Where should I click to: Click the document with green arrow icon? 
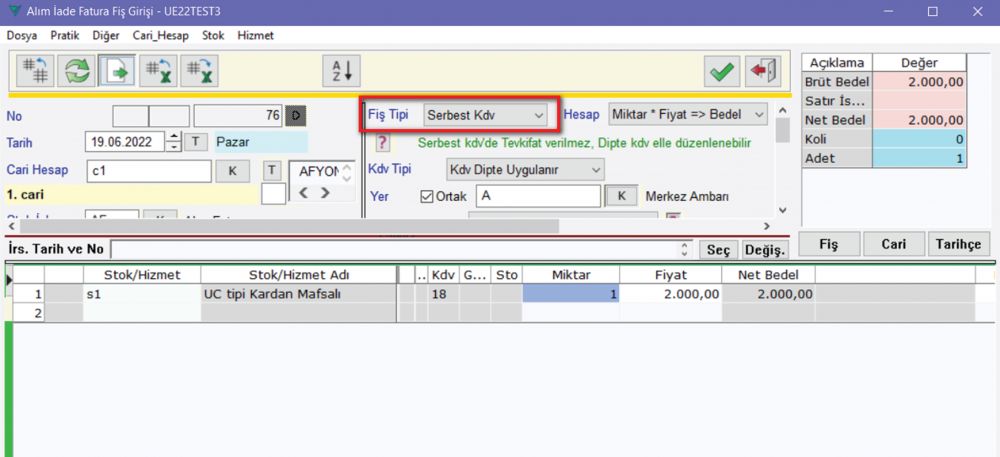coord(118,71)
